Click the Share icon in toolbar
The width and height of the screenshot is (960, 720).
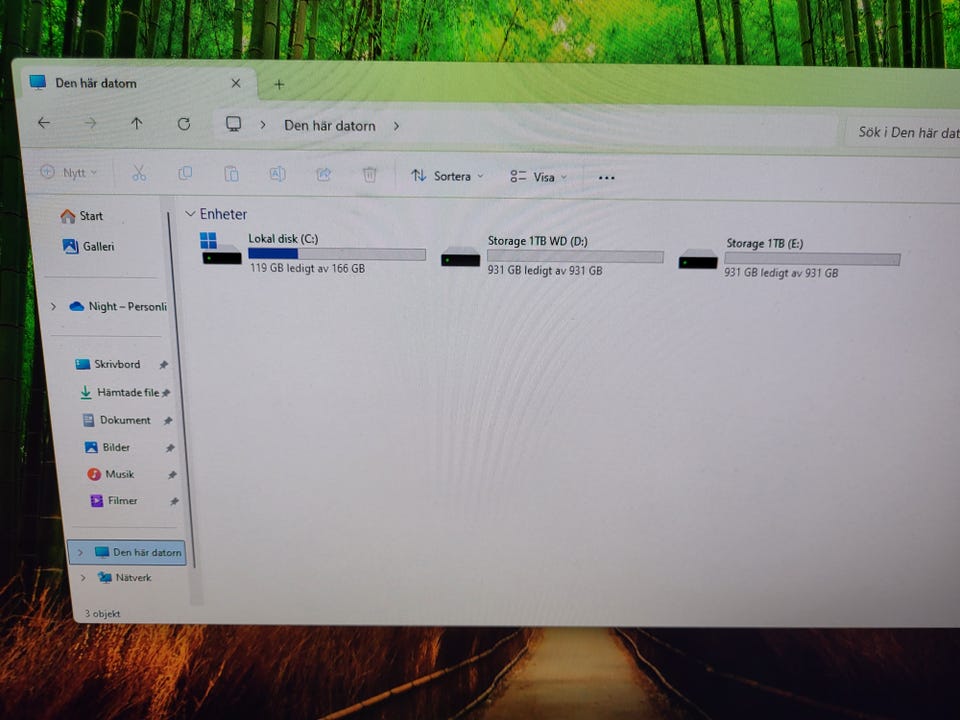(x=323, y=175)
